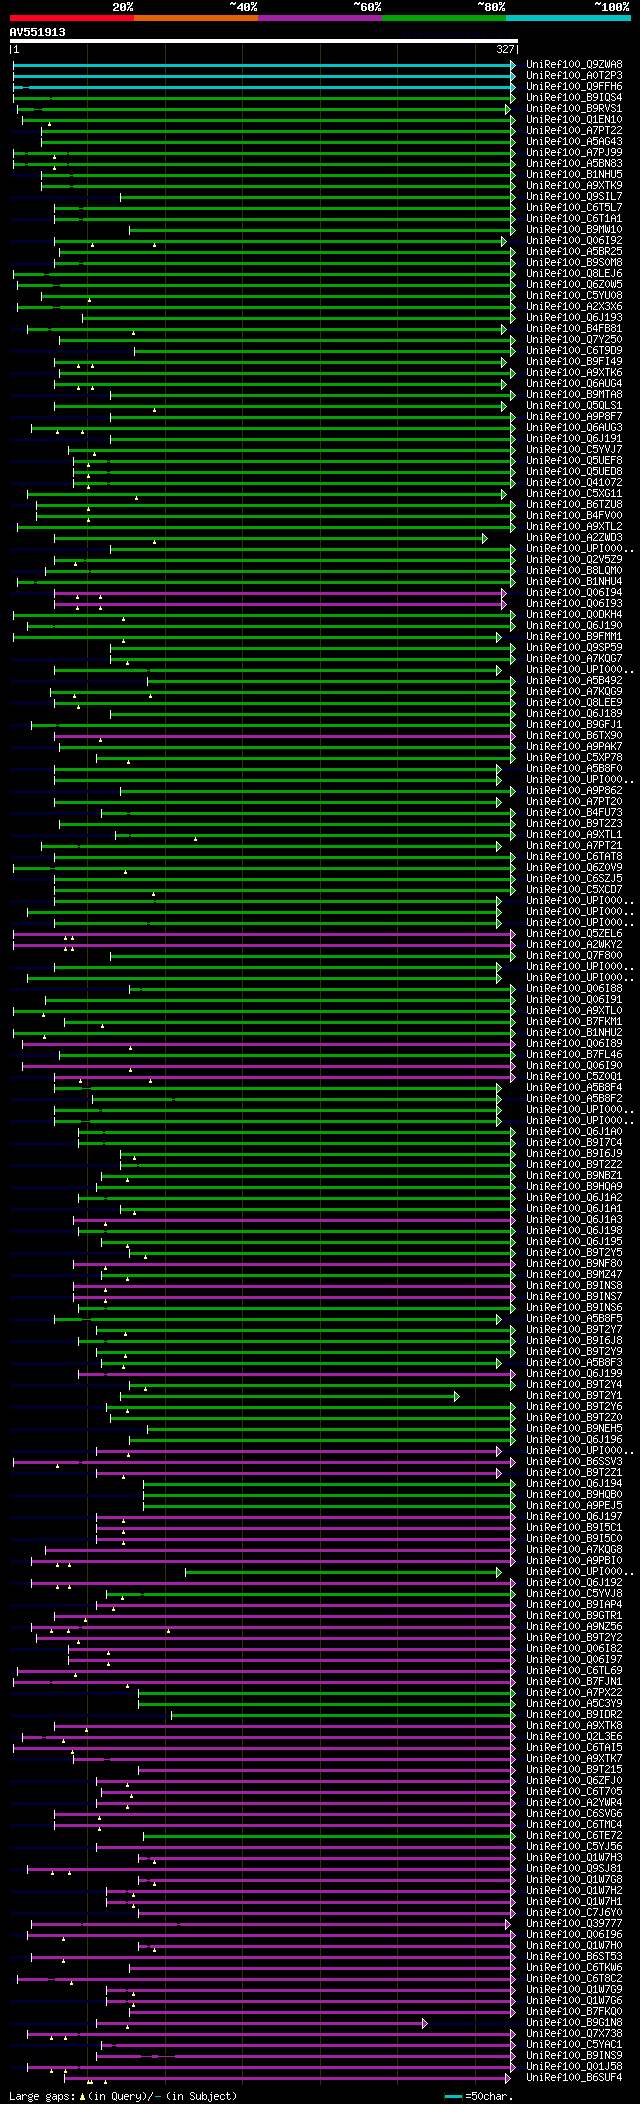
Task: Select hit UniRef100_B7FKM1
Action: pos(574,1022)
